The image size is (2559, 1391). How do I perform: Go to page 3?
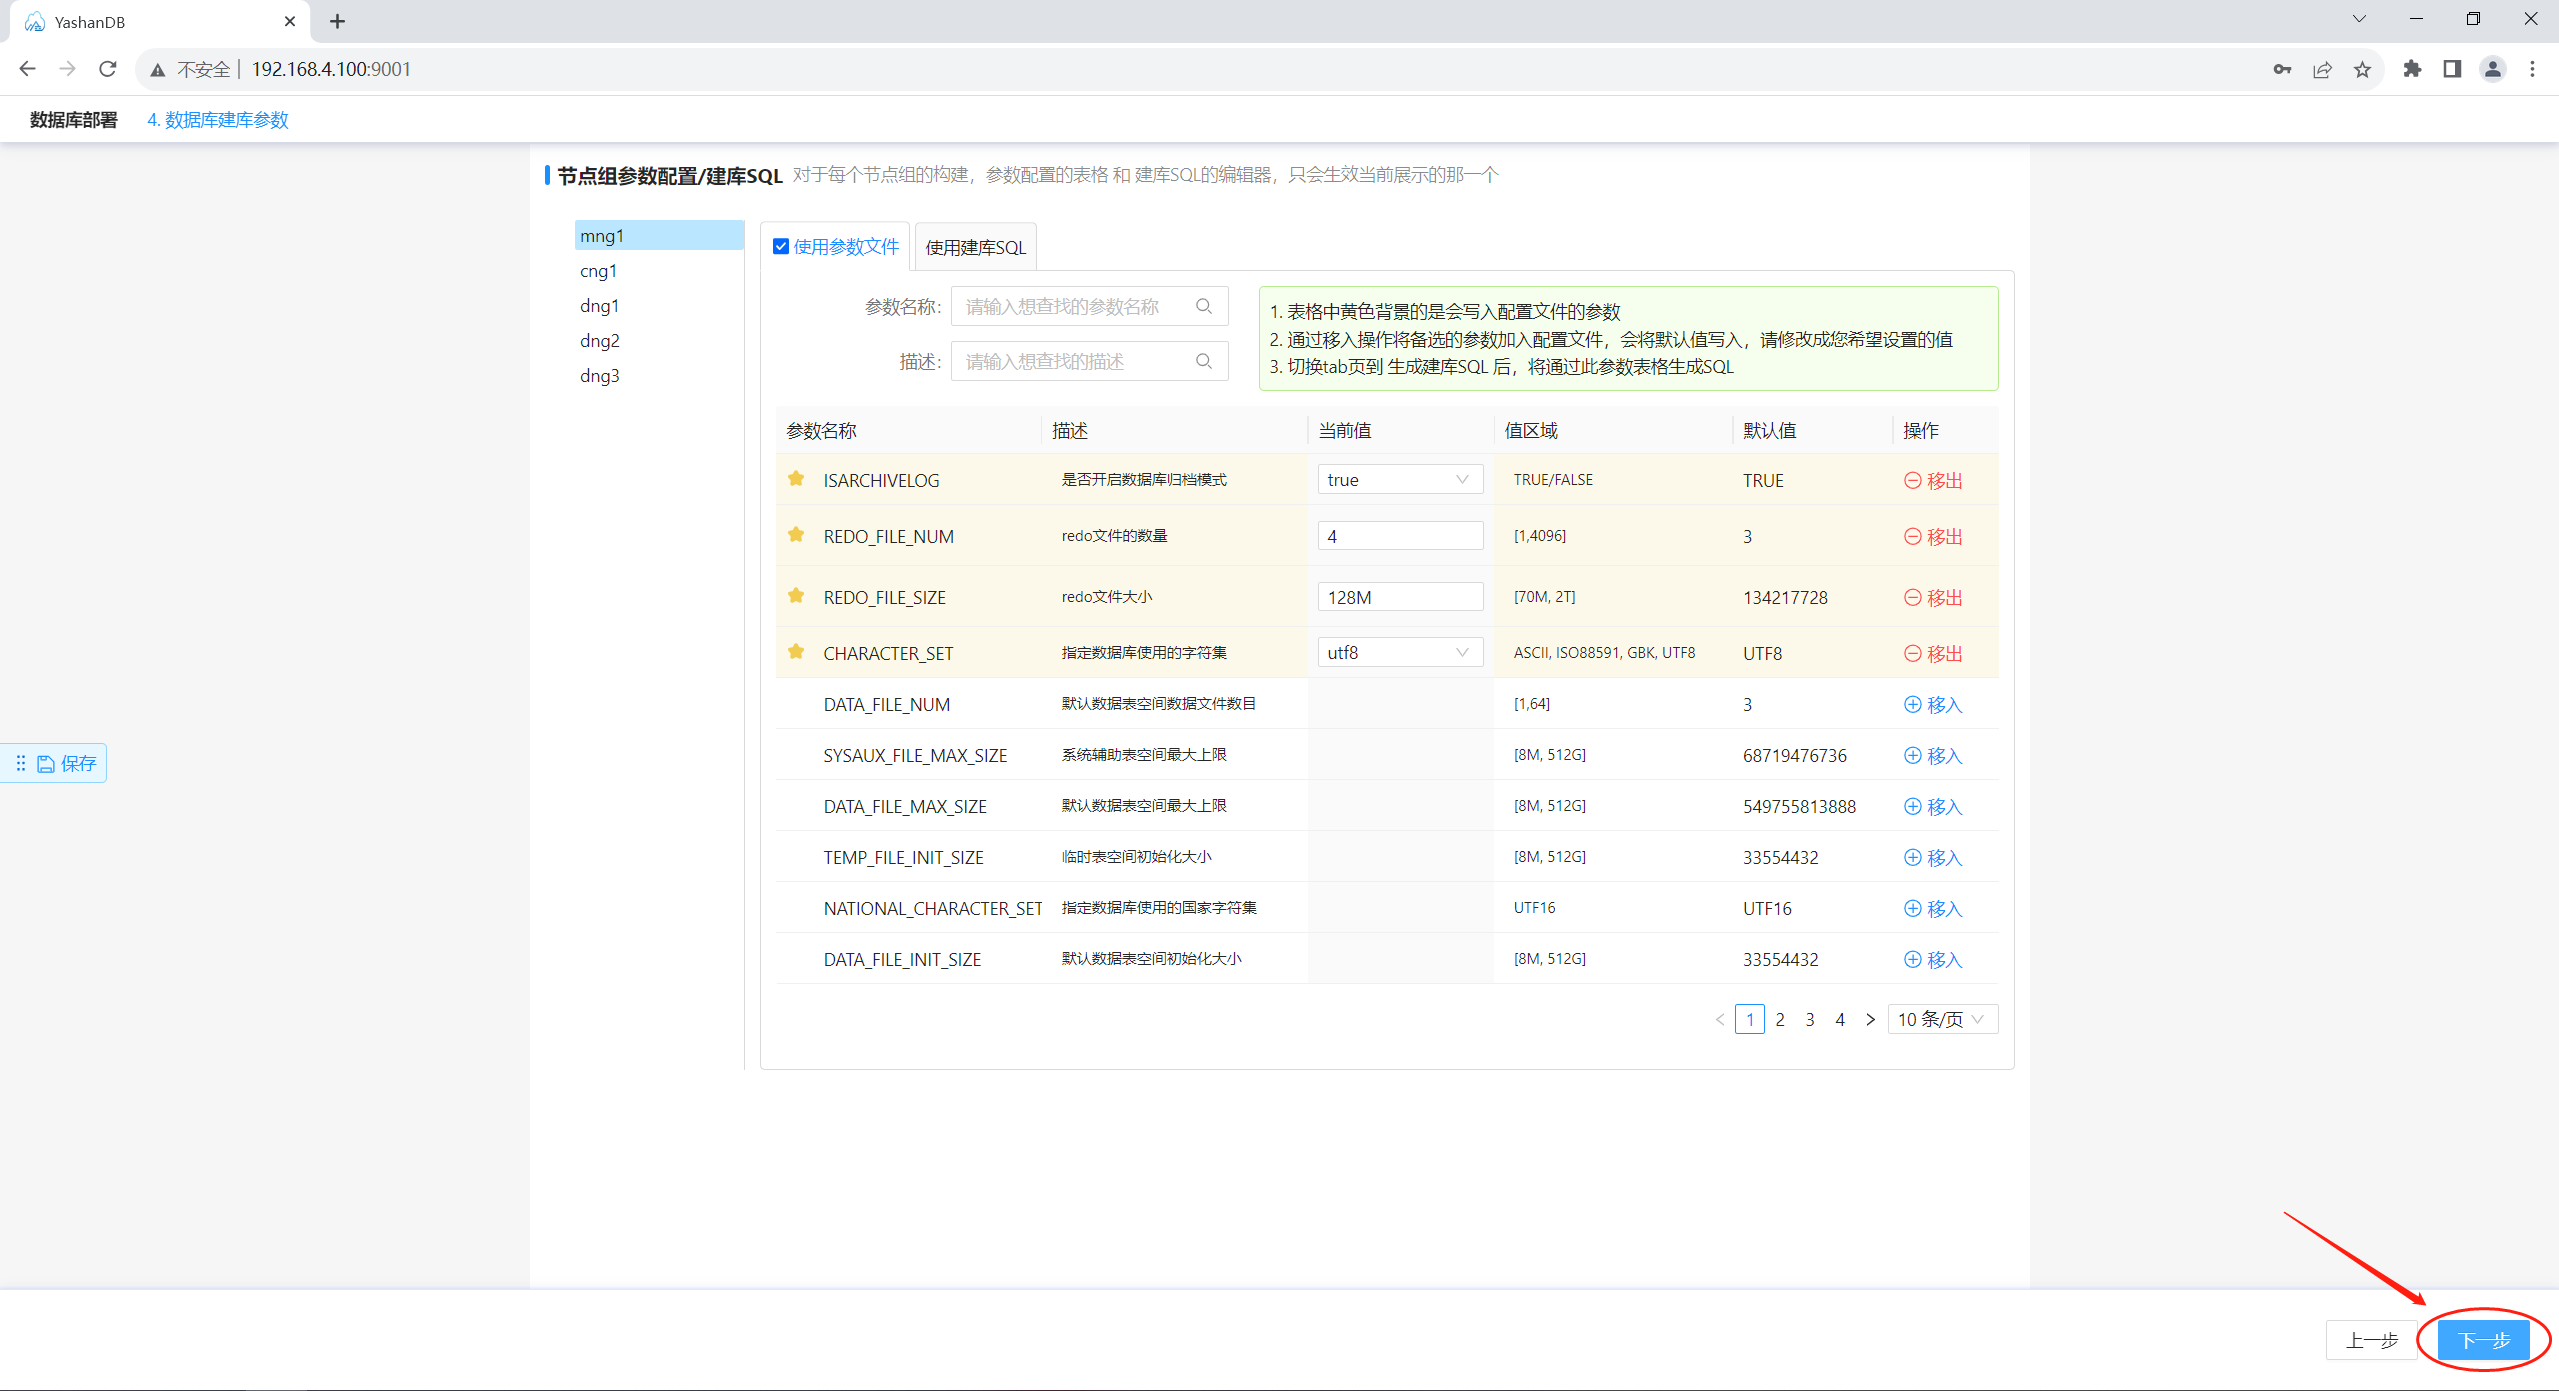click(x=1810, y=1020)
